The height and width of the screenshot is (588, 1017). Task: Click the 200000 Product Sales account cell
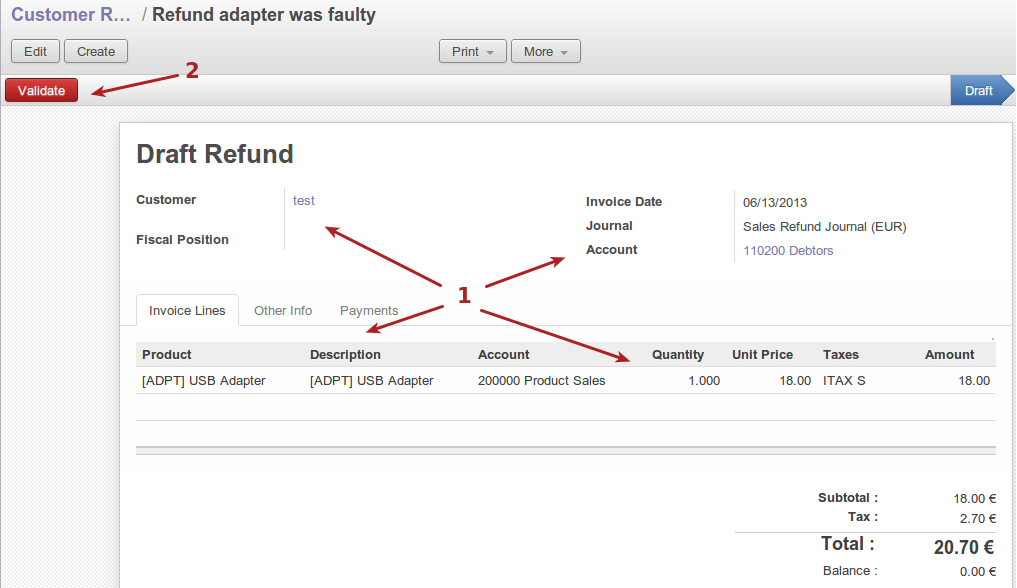point(541,380)
